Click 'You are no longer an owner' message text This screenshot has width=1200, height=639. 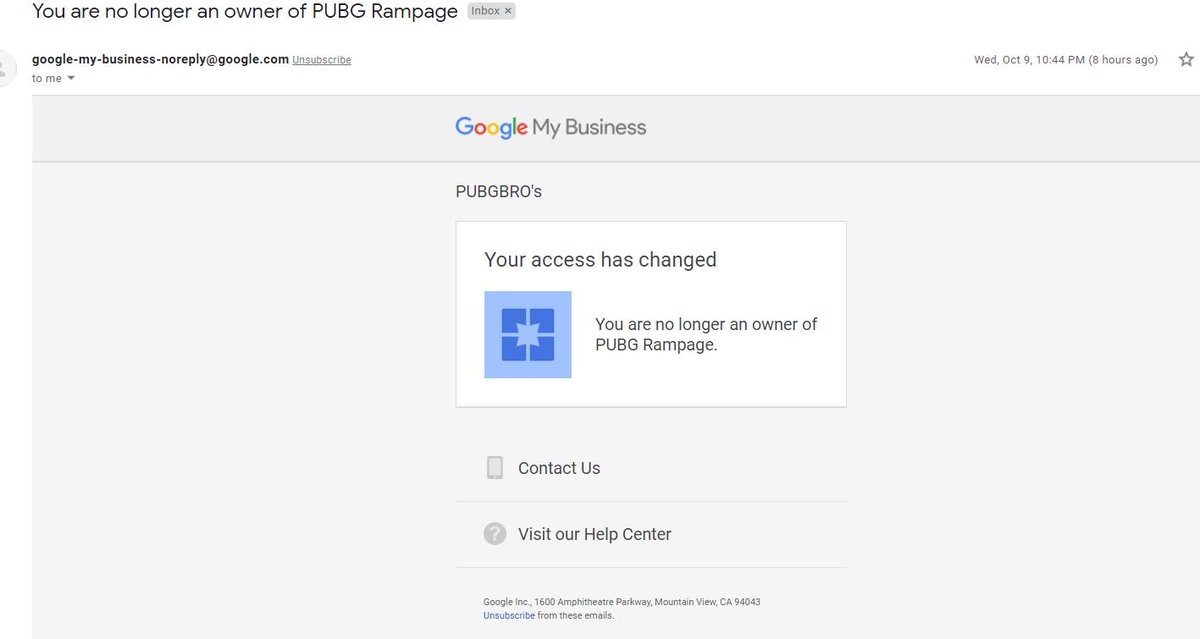click(706, 335)
